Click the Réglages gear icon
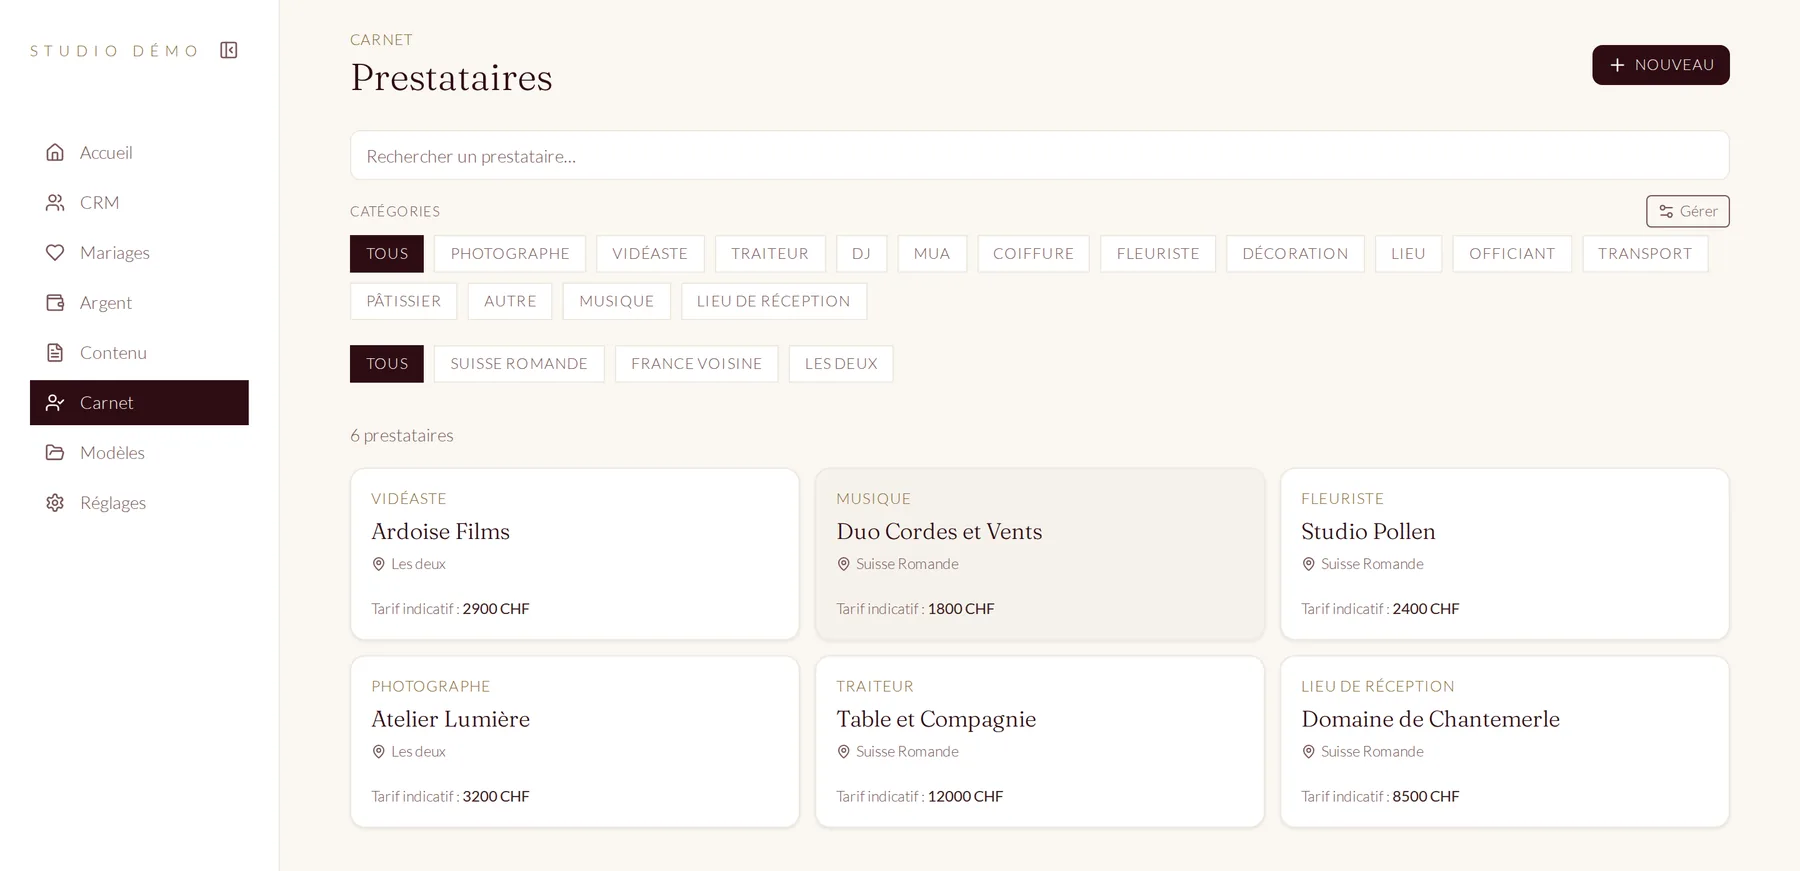The image size is (1800, 871). (x=55, y=502)
